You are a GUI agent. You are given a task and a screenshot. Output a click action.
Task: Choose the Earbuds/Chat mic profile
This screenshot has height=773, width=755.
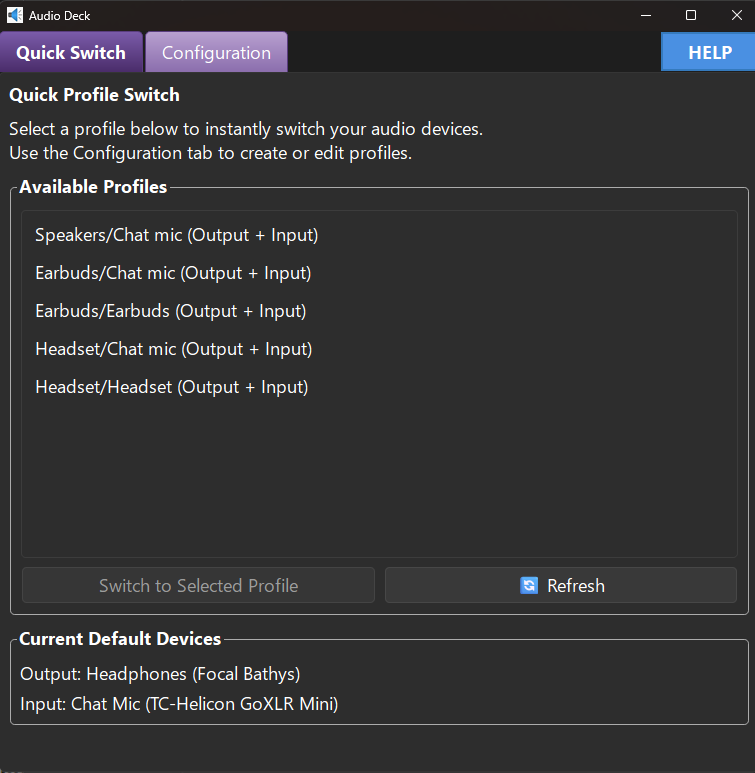(173, 273)
